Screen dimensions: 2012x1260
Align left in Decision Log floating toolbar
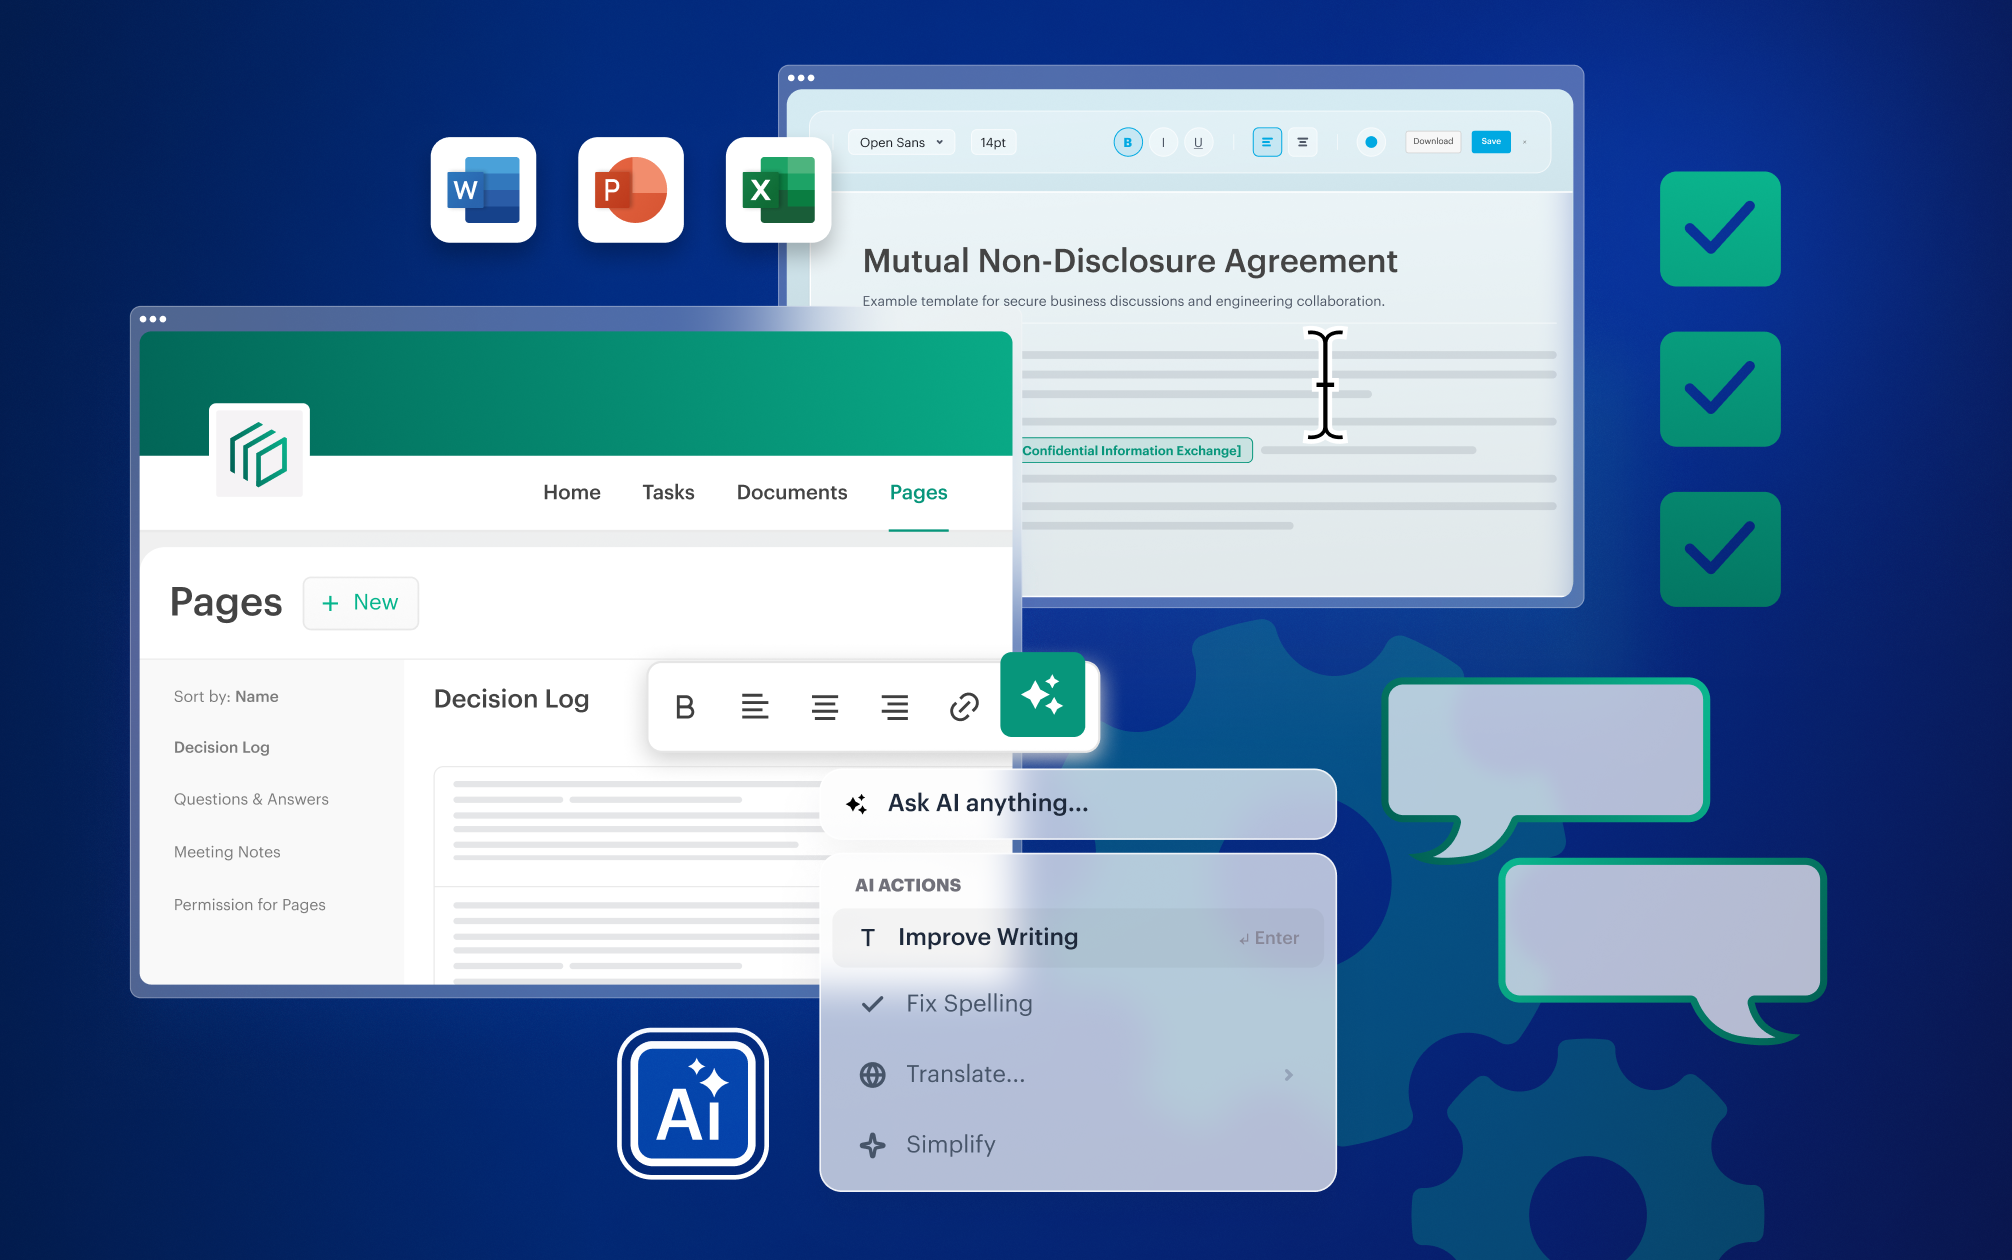point(755,707)
